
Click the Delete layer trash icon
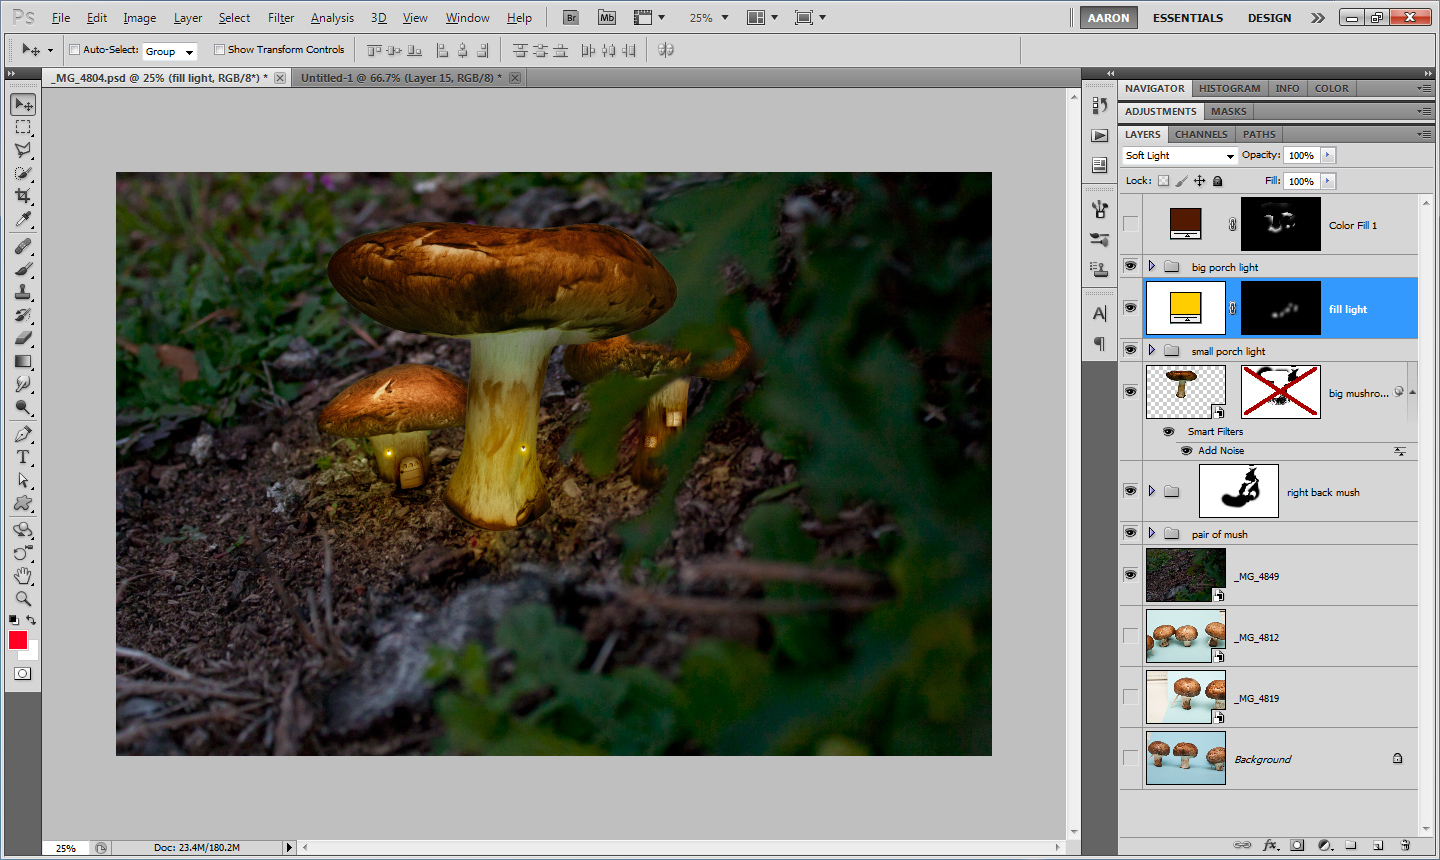click(1404, 846)
